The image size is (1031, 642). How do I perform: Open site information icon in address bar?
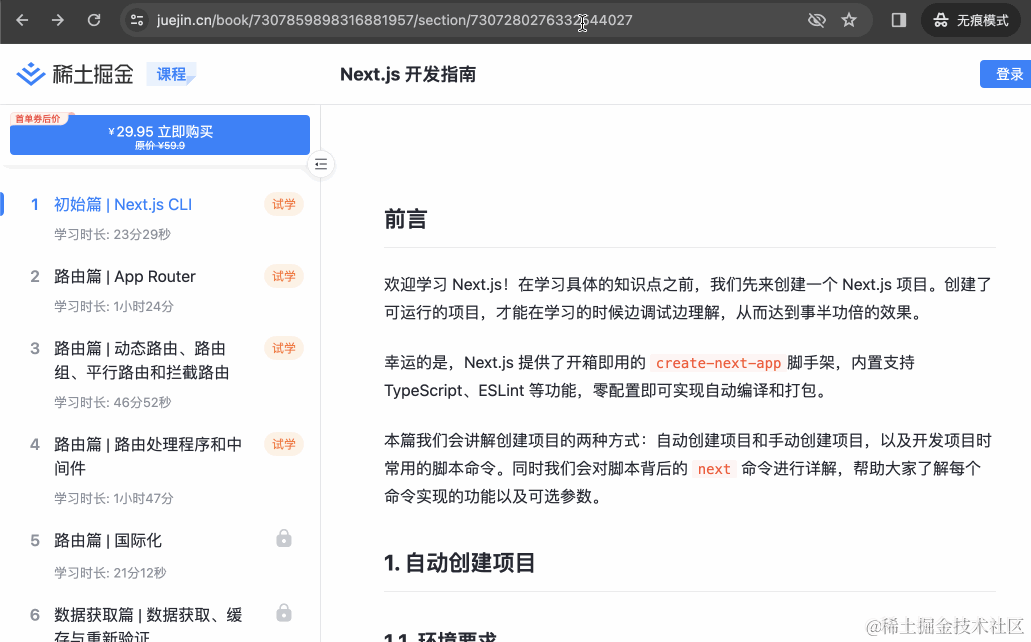137,20
